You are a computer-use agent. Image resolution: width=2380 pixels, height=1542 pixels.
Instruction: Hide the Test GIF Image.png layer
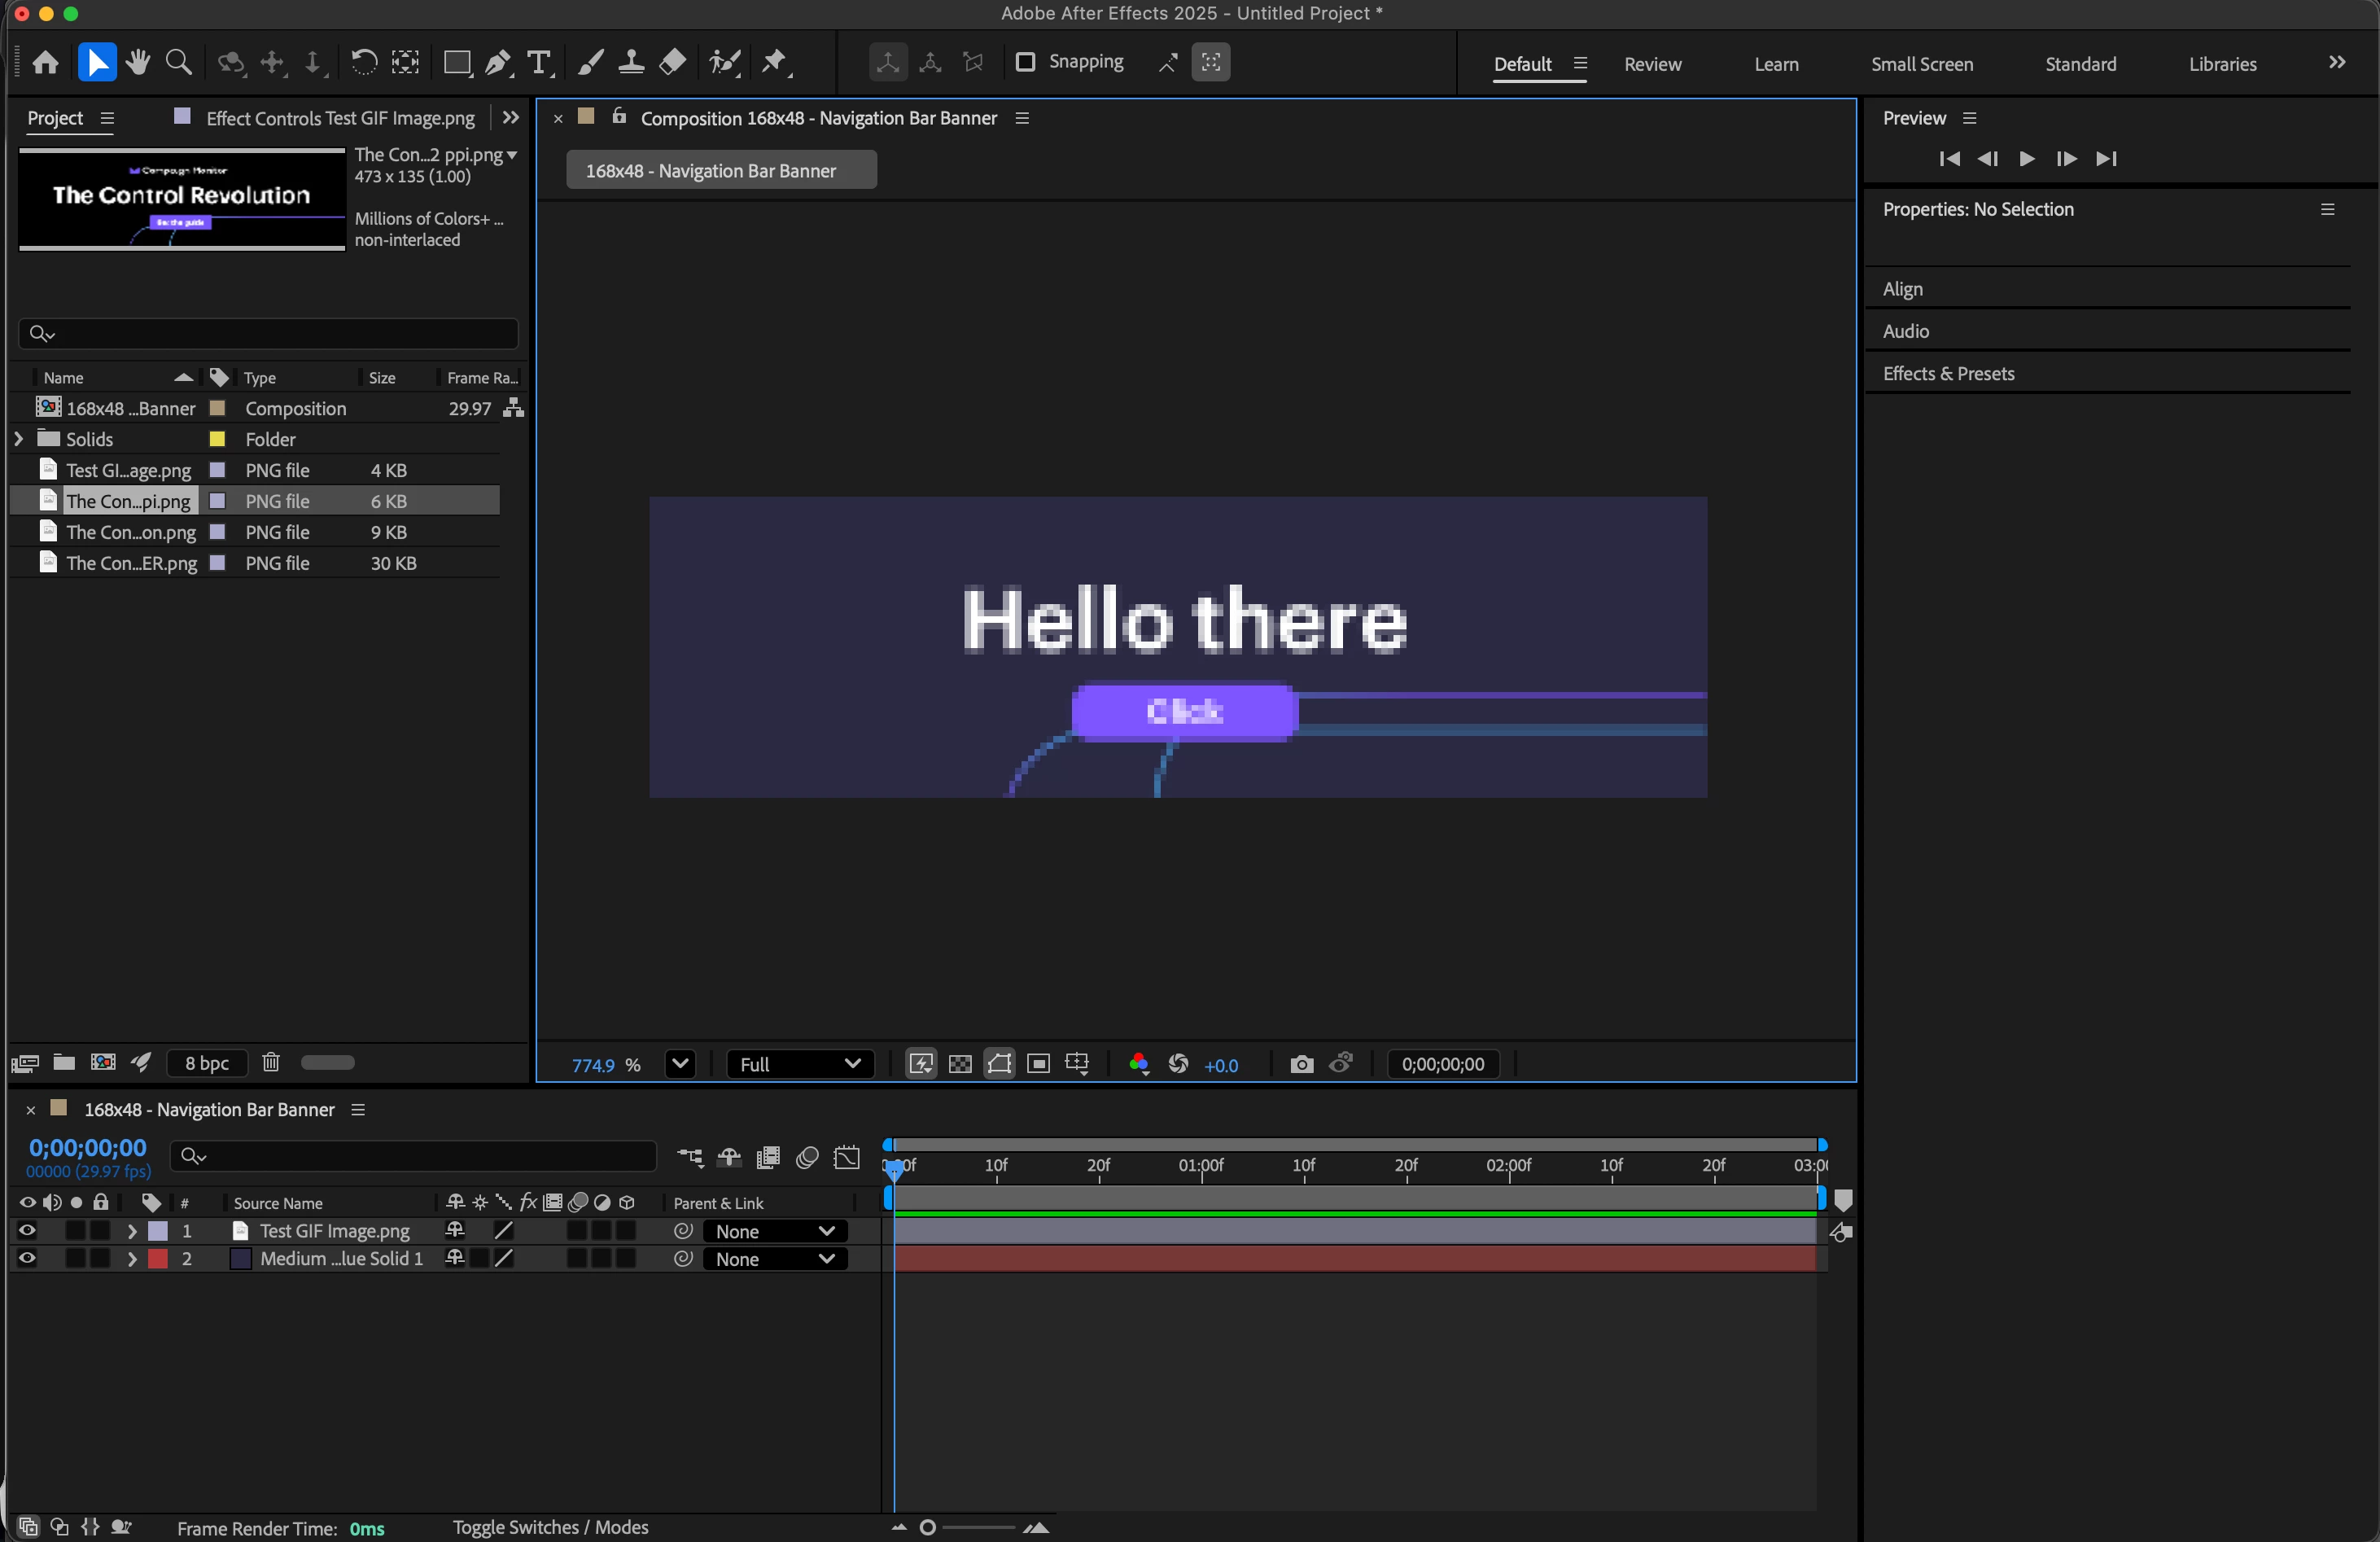(27, 1231)
